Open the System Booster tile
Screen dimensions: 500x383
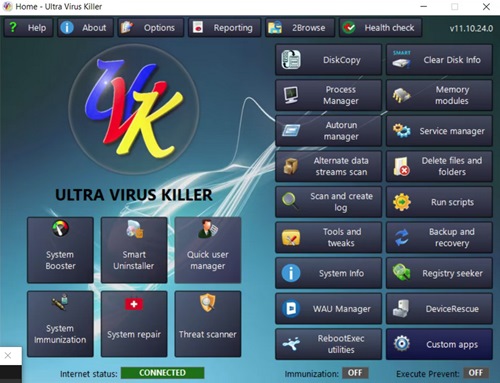coord(60,250)
